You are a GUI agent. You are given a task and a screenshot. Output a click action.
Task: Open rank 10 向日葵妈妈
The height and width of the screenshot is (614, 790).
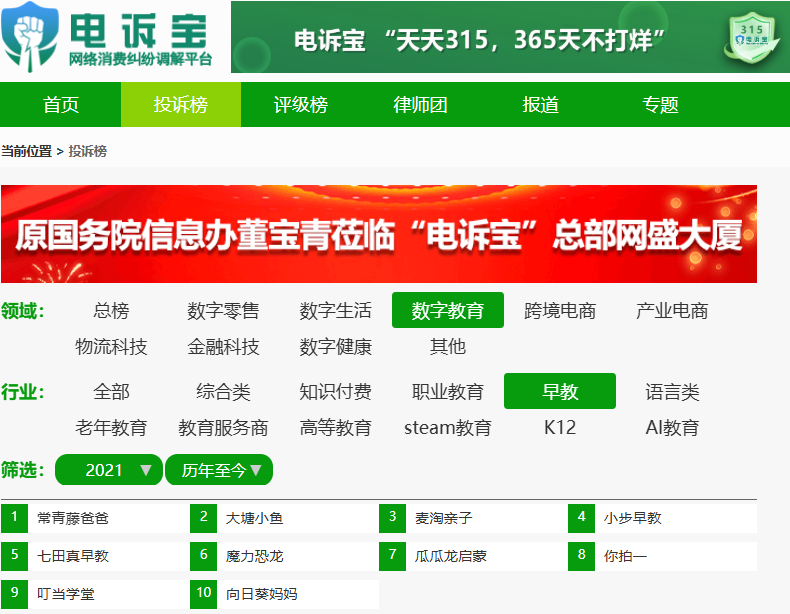[x=284, y=594]
